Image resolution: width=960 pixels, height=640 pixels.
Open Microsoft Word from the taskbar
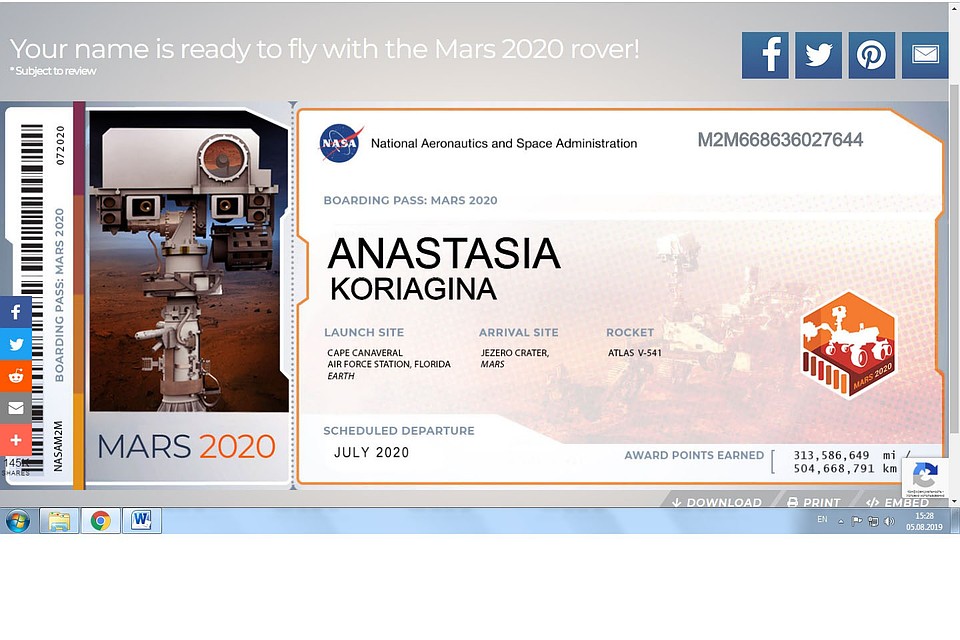pos(142,521)
